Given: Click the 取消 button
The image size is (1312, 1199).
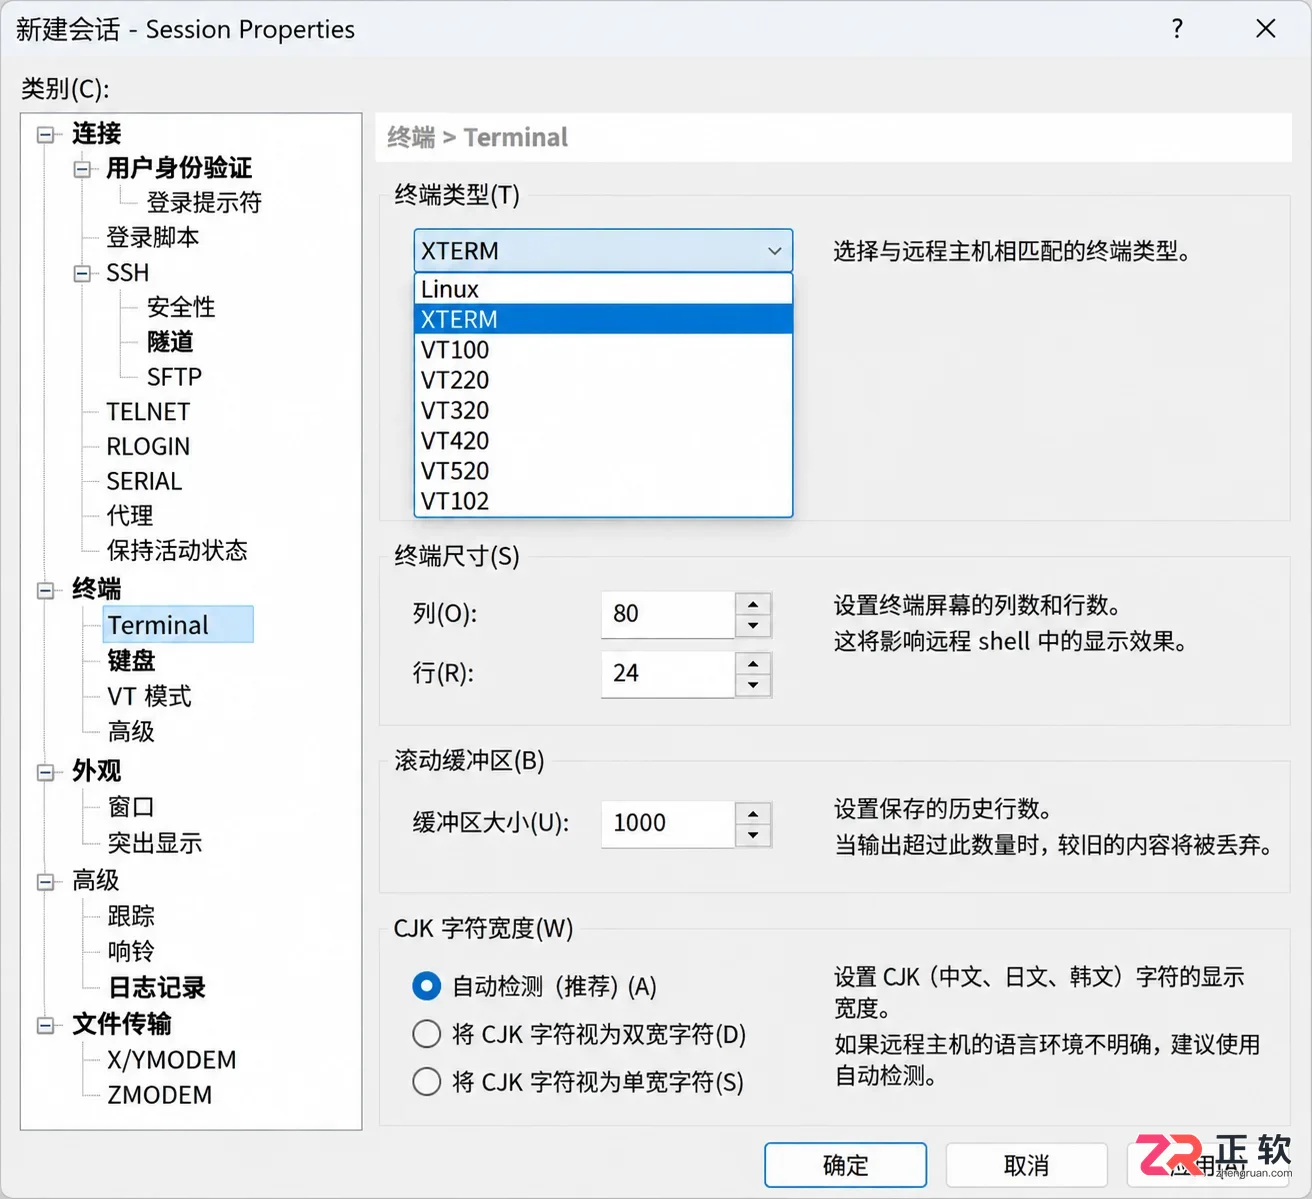Looking at the screenshot, I should pos(1026,1165).
